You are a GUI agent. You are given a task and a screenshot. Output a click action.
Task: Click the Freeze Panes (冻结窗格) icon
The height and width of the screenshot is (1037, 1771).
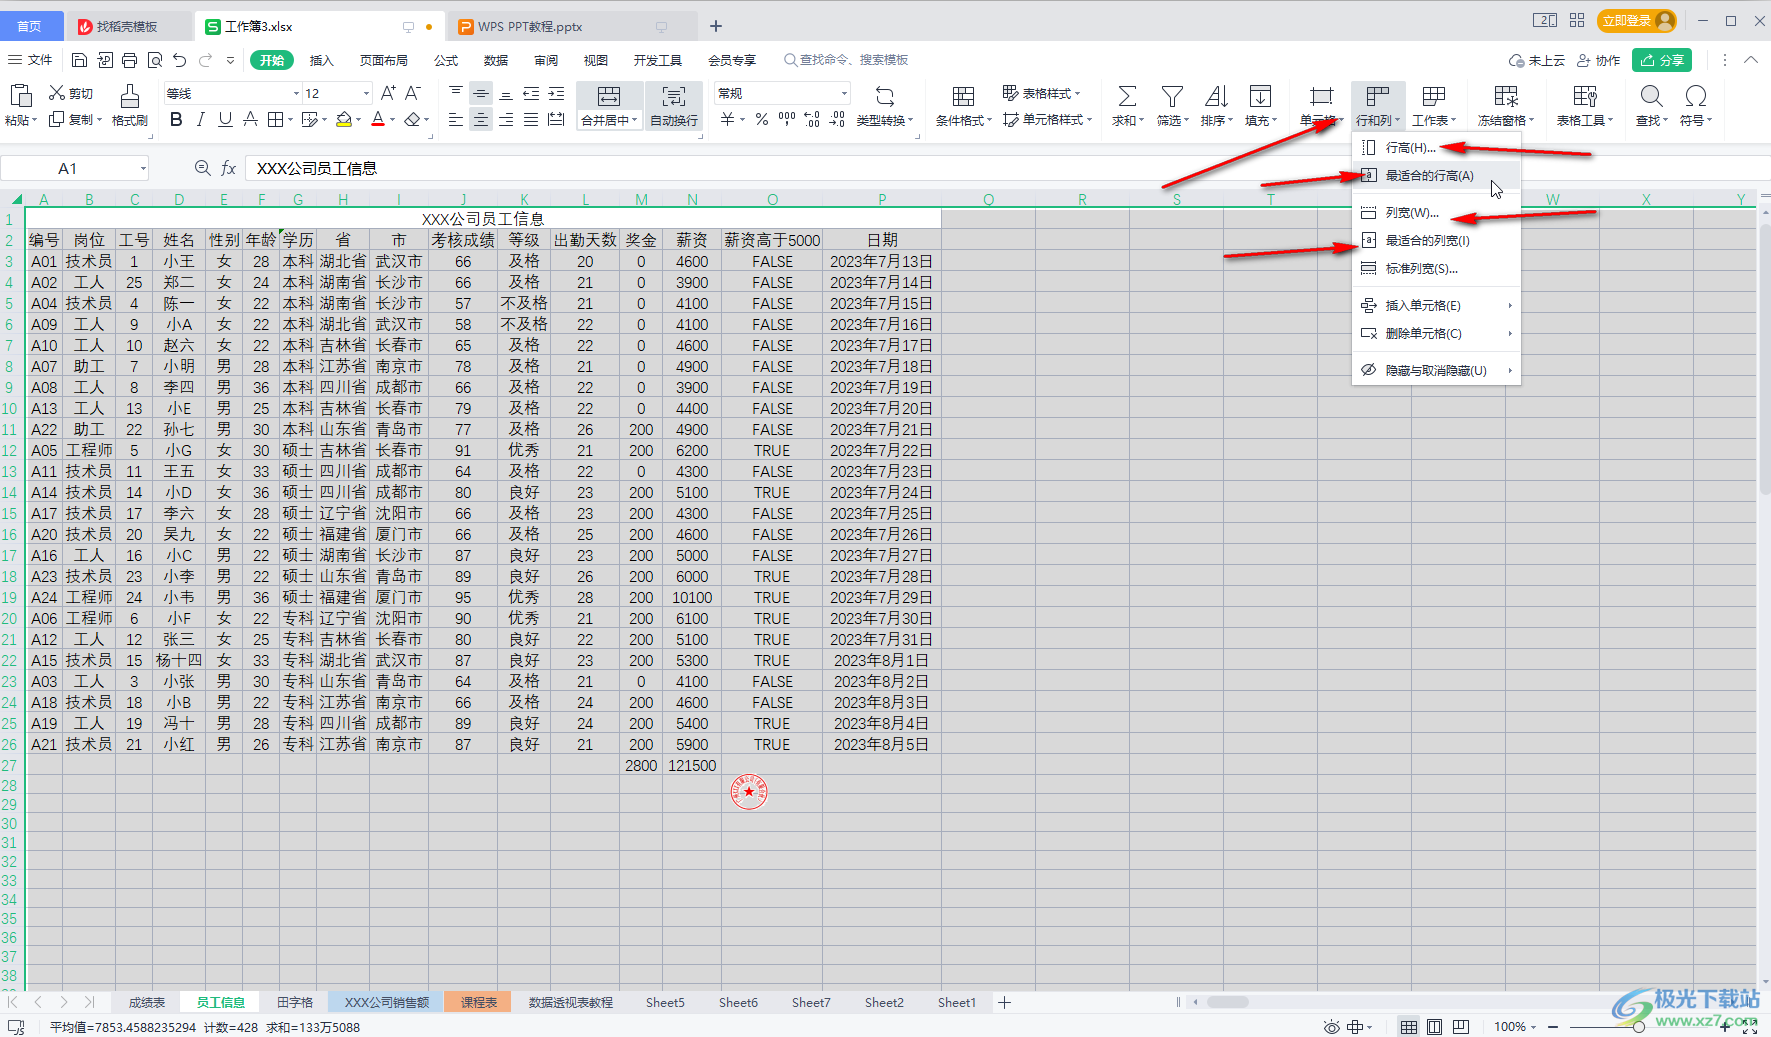1506,96
